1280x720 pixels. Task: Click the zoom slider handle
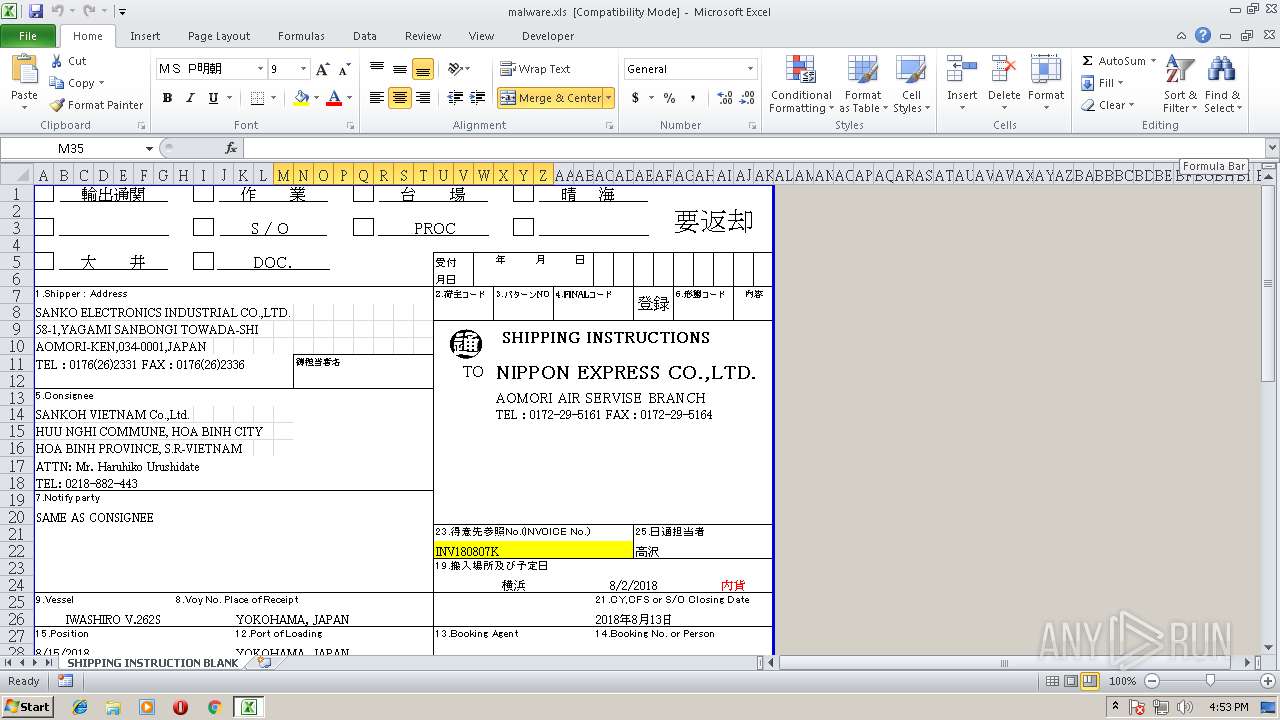pos(1210,681)
